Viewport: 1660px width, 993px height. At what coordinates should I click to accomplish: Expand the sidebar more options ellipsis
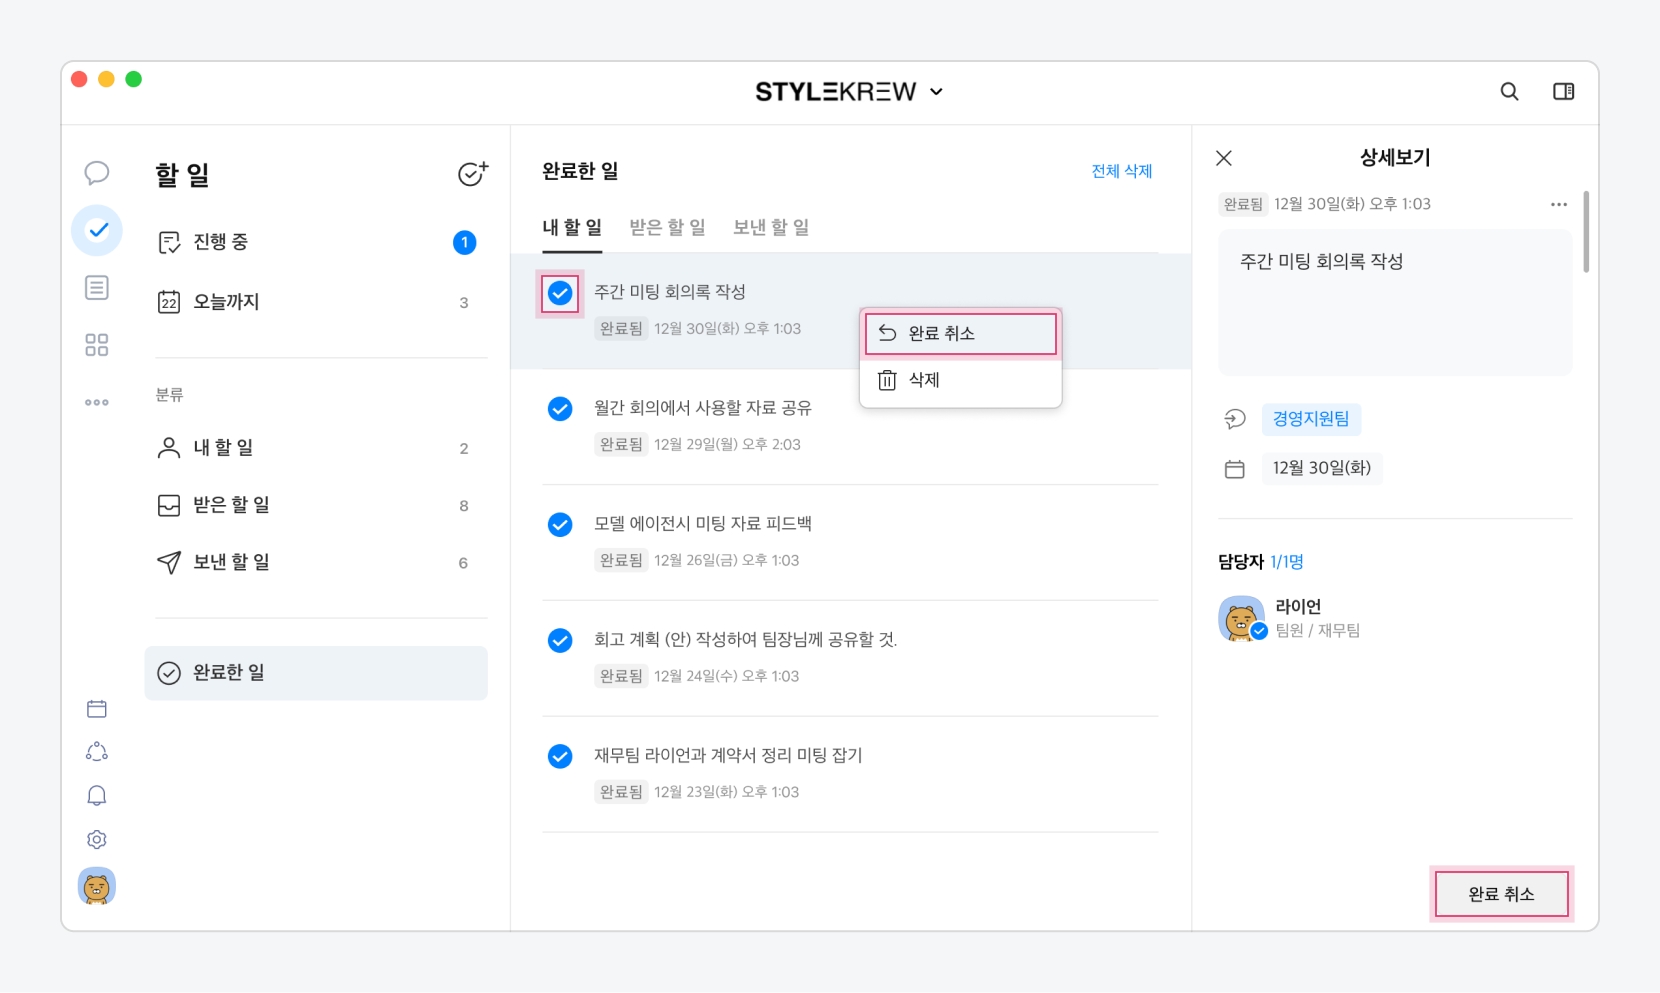click(97, 403)
